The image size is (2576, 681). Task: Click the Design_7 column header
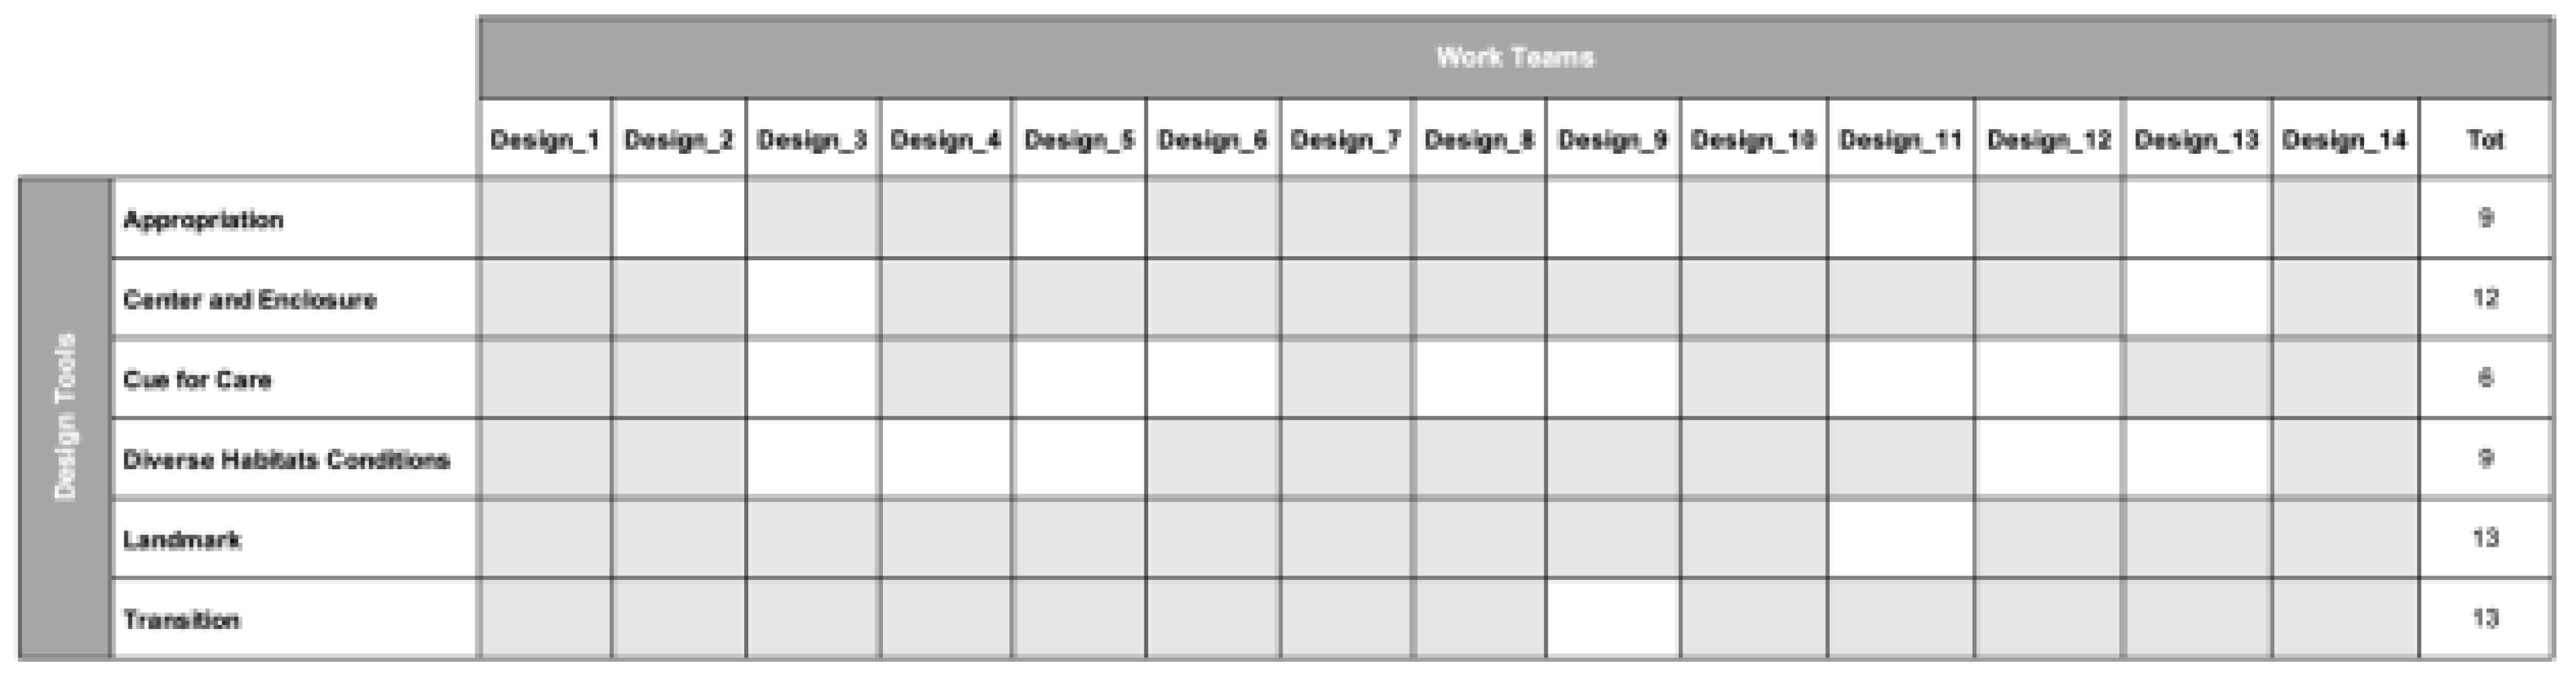click(1345, 140)
